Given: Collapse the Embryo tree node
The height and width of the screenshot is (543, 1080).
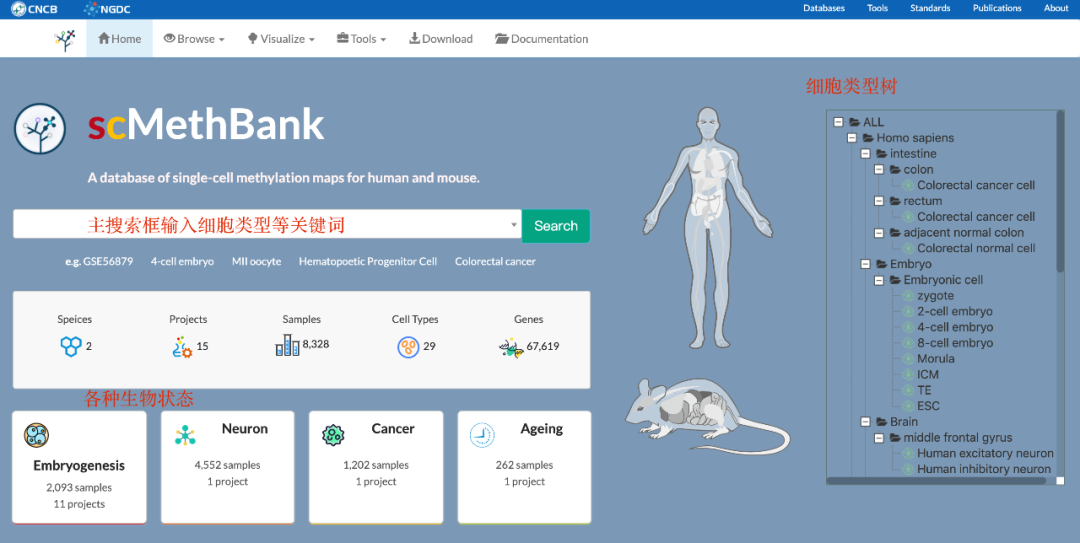Looking at the screenshot, I should coord(866,264).
